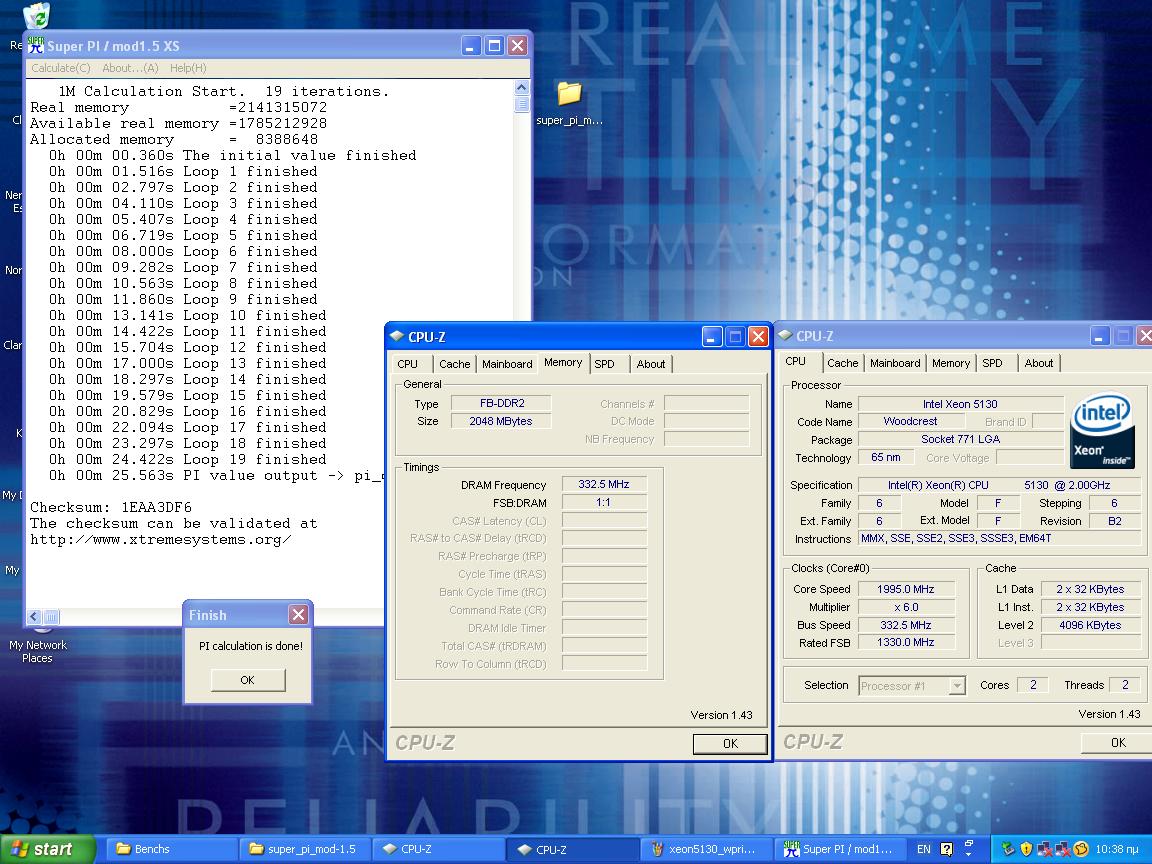The height and width of the screenshot is (864, 1152).
Task: Click the Type FB-DDR2 field
Action: (x=501, y=403)
